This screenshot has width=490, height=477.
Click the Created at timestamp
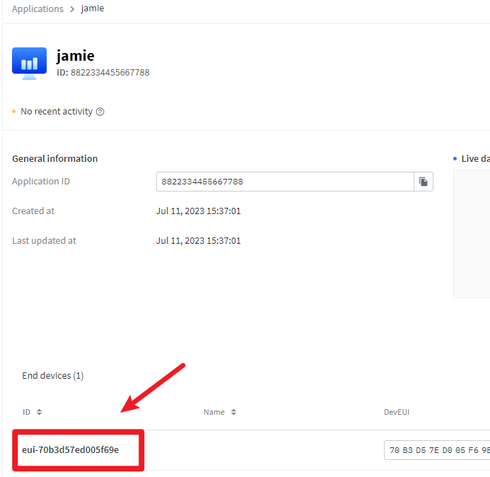[198, 211]
